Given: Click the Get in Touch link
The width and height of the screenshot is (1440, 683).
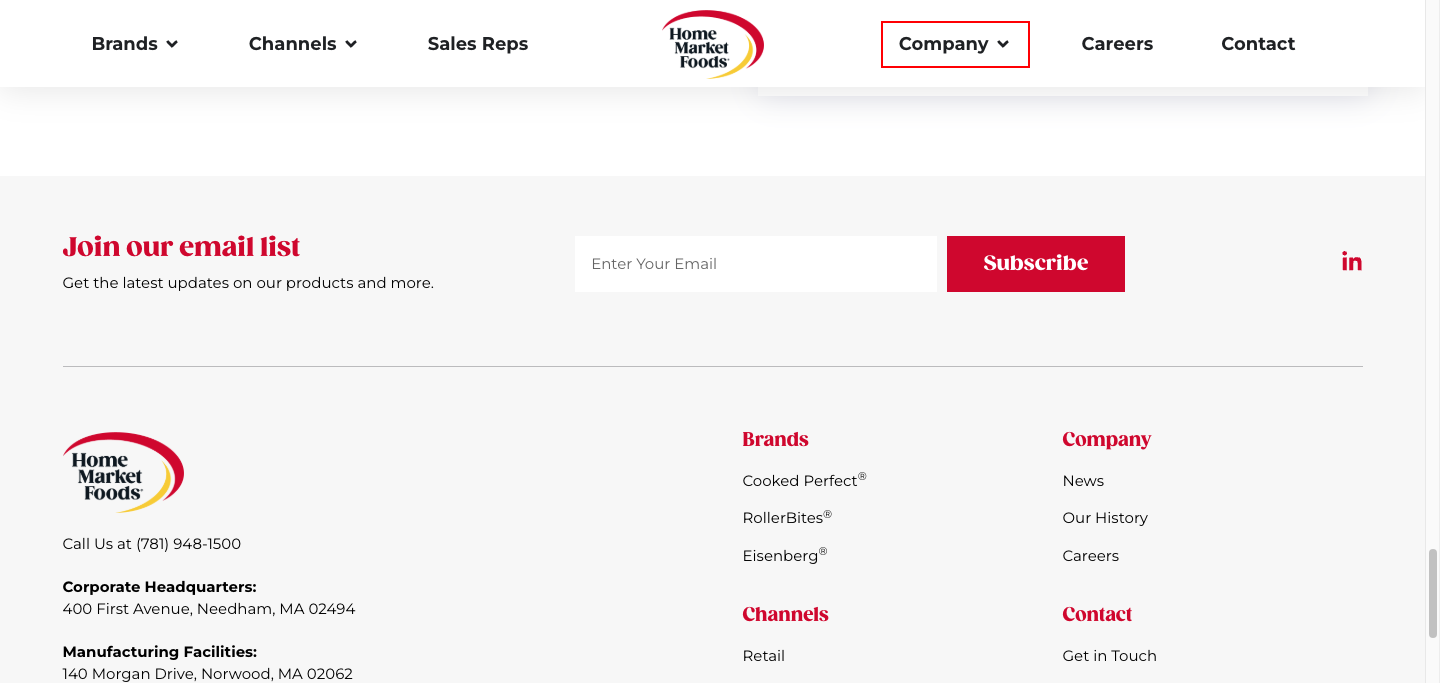Looking at the screenshot, I should coord(1109,656).
